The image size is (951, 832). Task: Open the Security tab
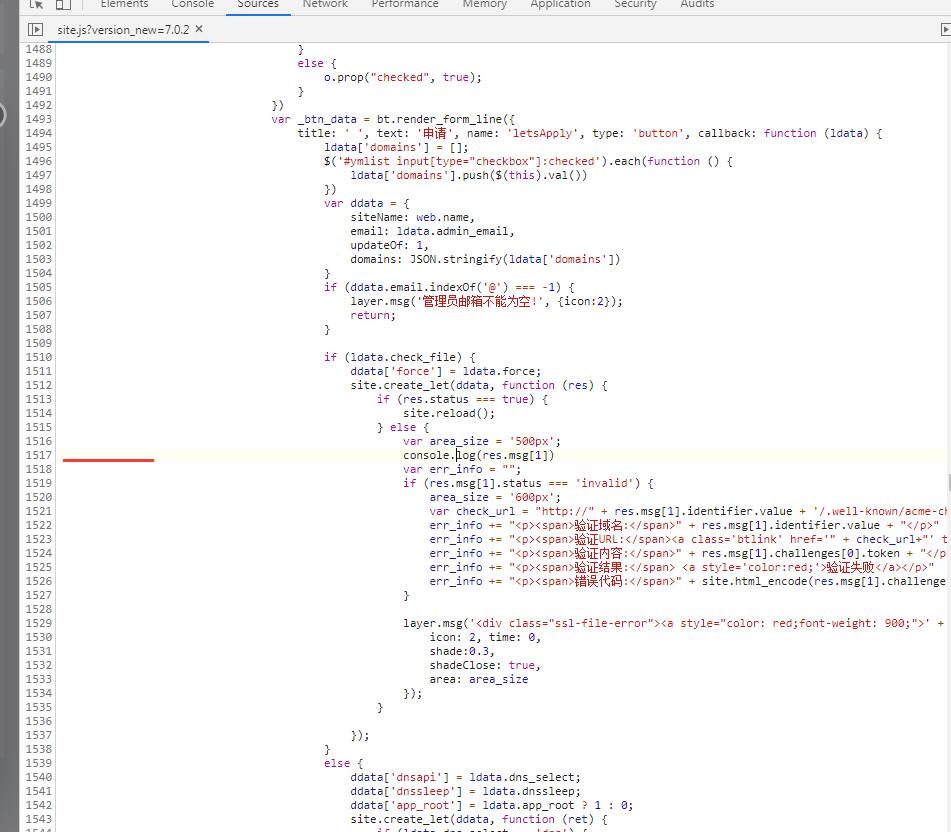click(635, 4)
